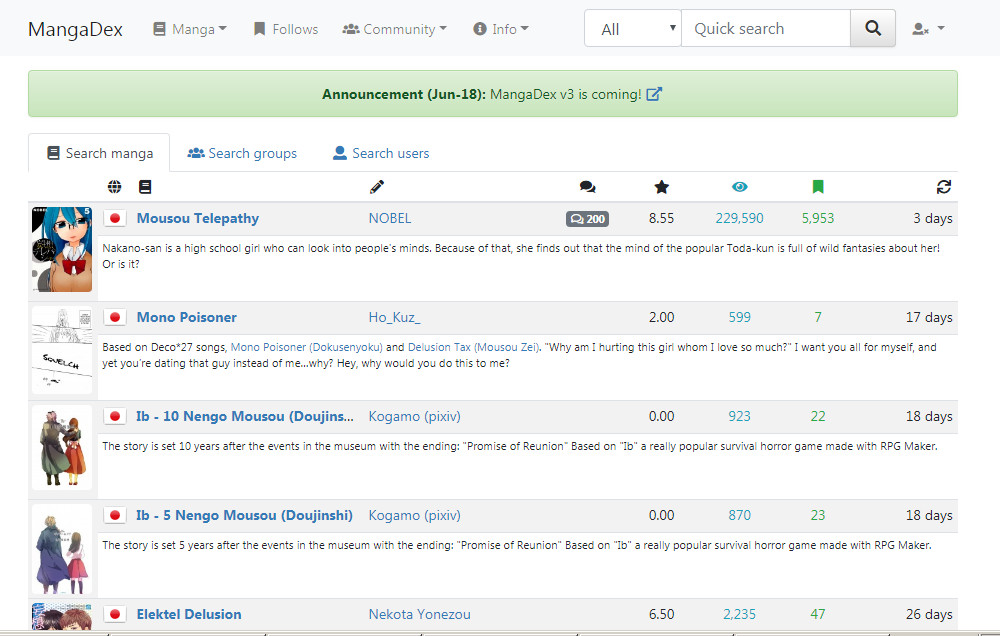This screenshot has width=1000, height=636.
Task: Click the flag beside Ib - 5 Nengo Mousou
Action: [x=115, y=515]
